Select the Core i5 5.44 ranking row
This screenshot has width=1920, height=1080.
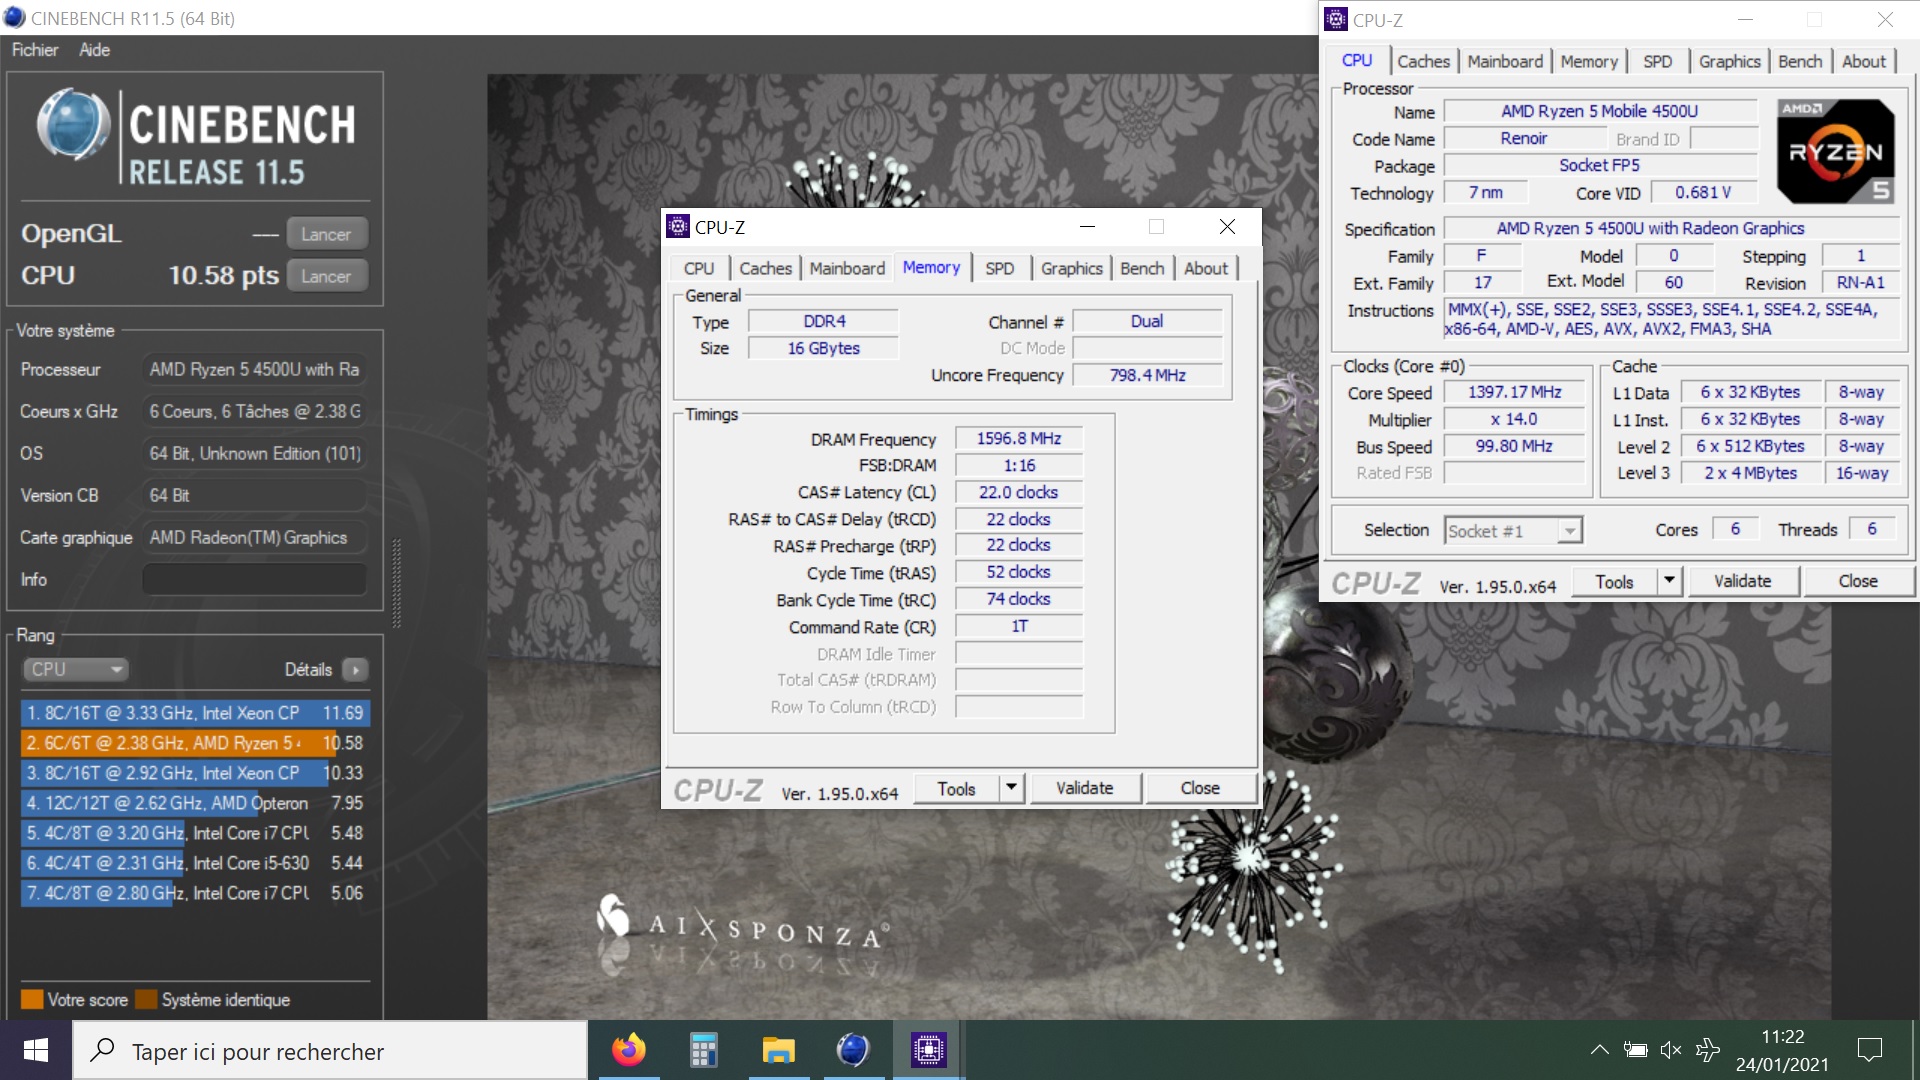click(x=195, y=863)
